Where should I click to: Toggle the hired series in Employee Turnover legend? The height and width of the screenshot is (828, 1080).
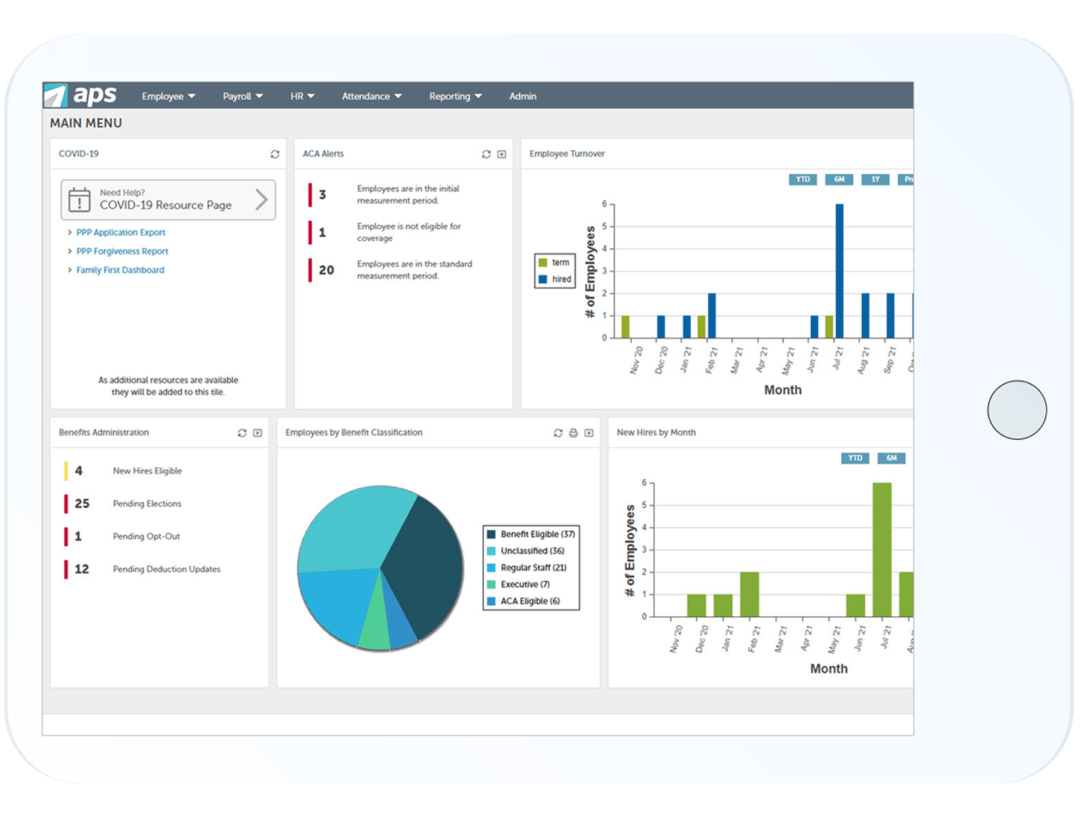tap(557, 279)
